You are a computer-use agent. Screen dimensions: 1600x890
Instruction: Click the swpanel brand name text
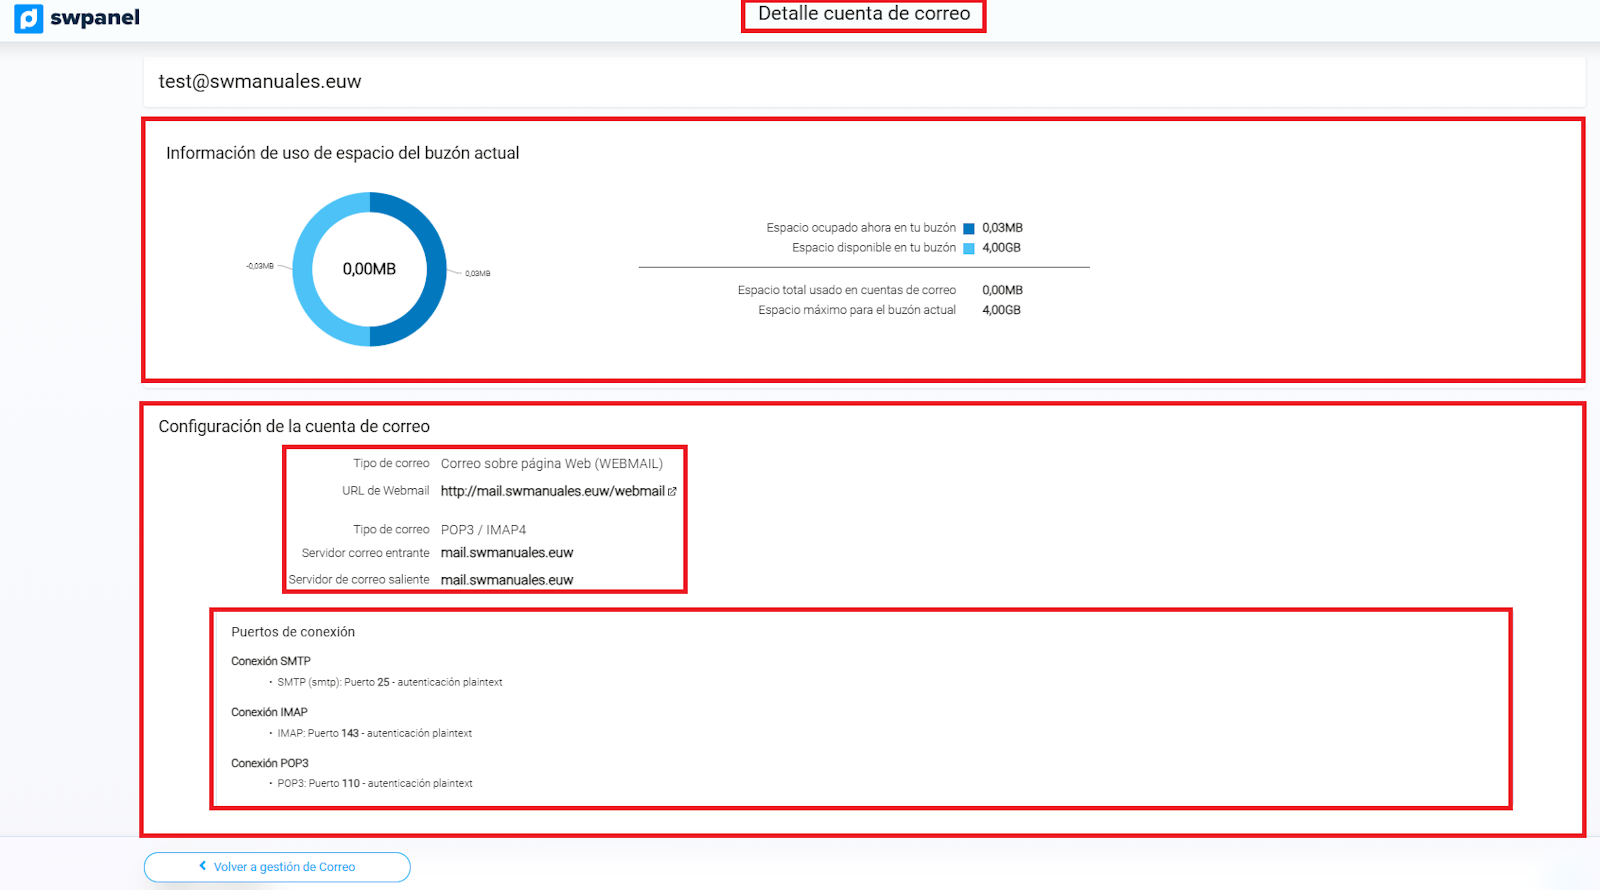coord(95,18)
